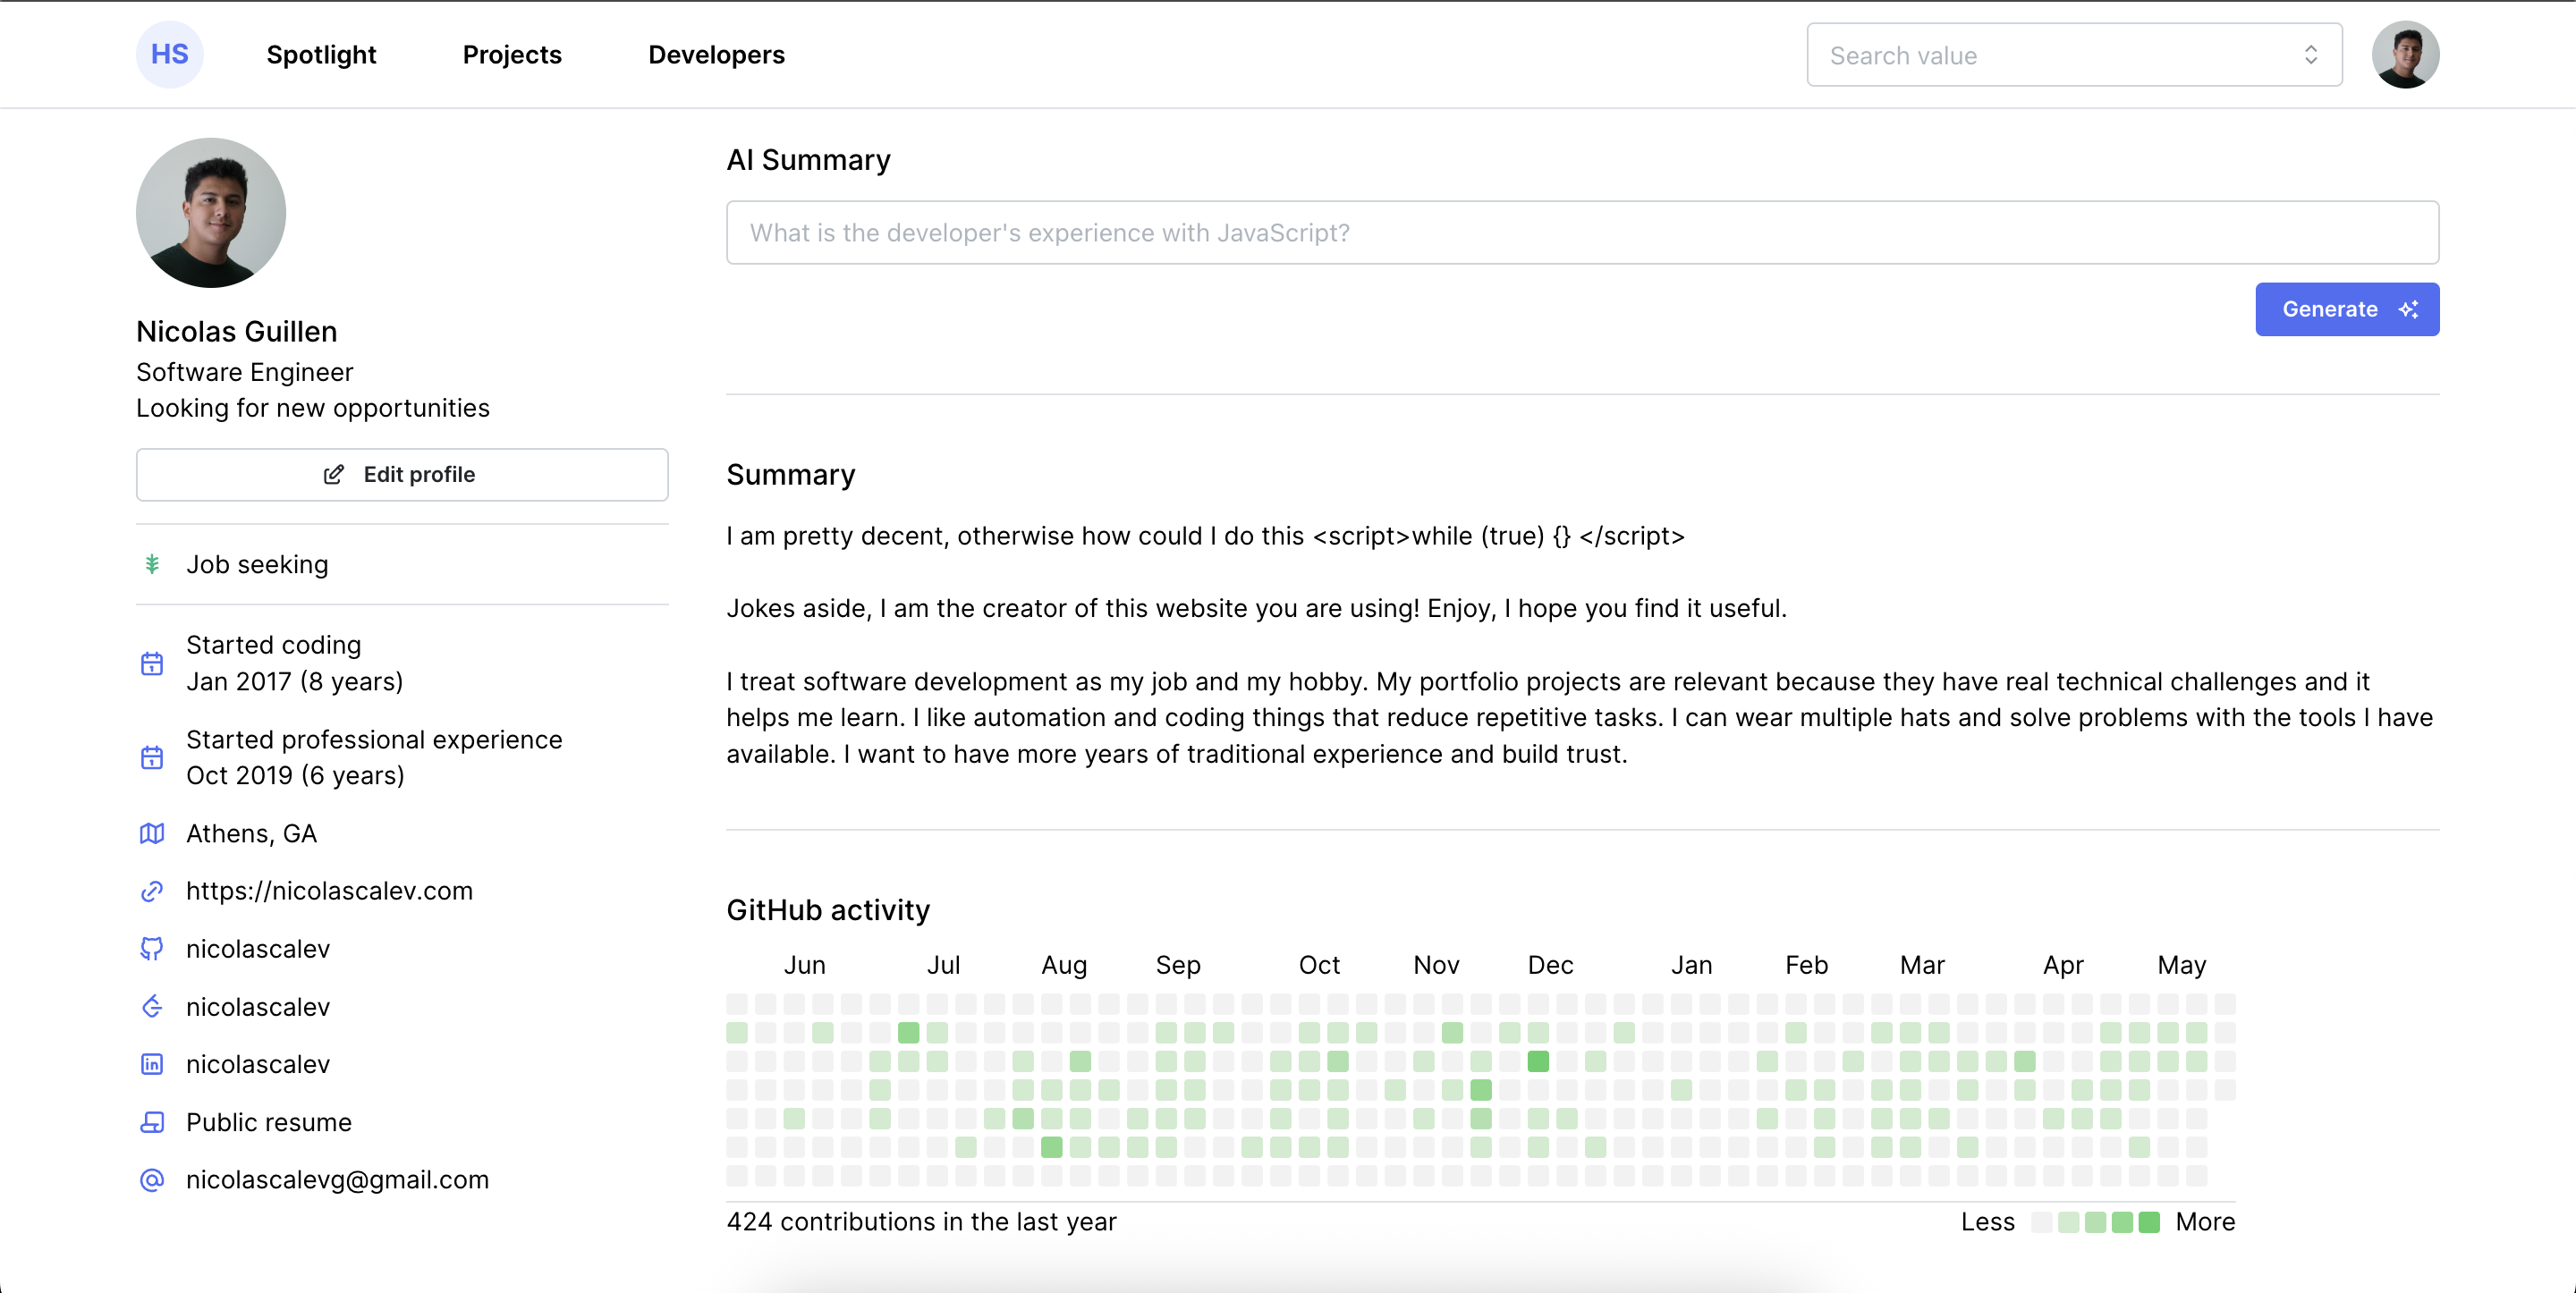Click the Edit profile button

402,474
